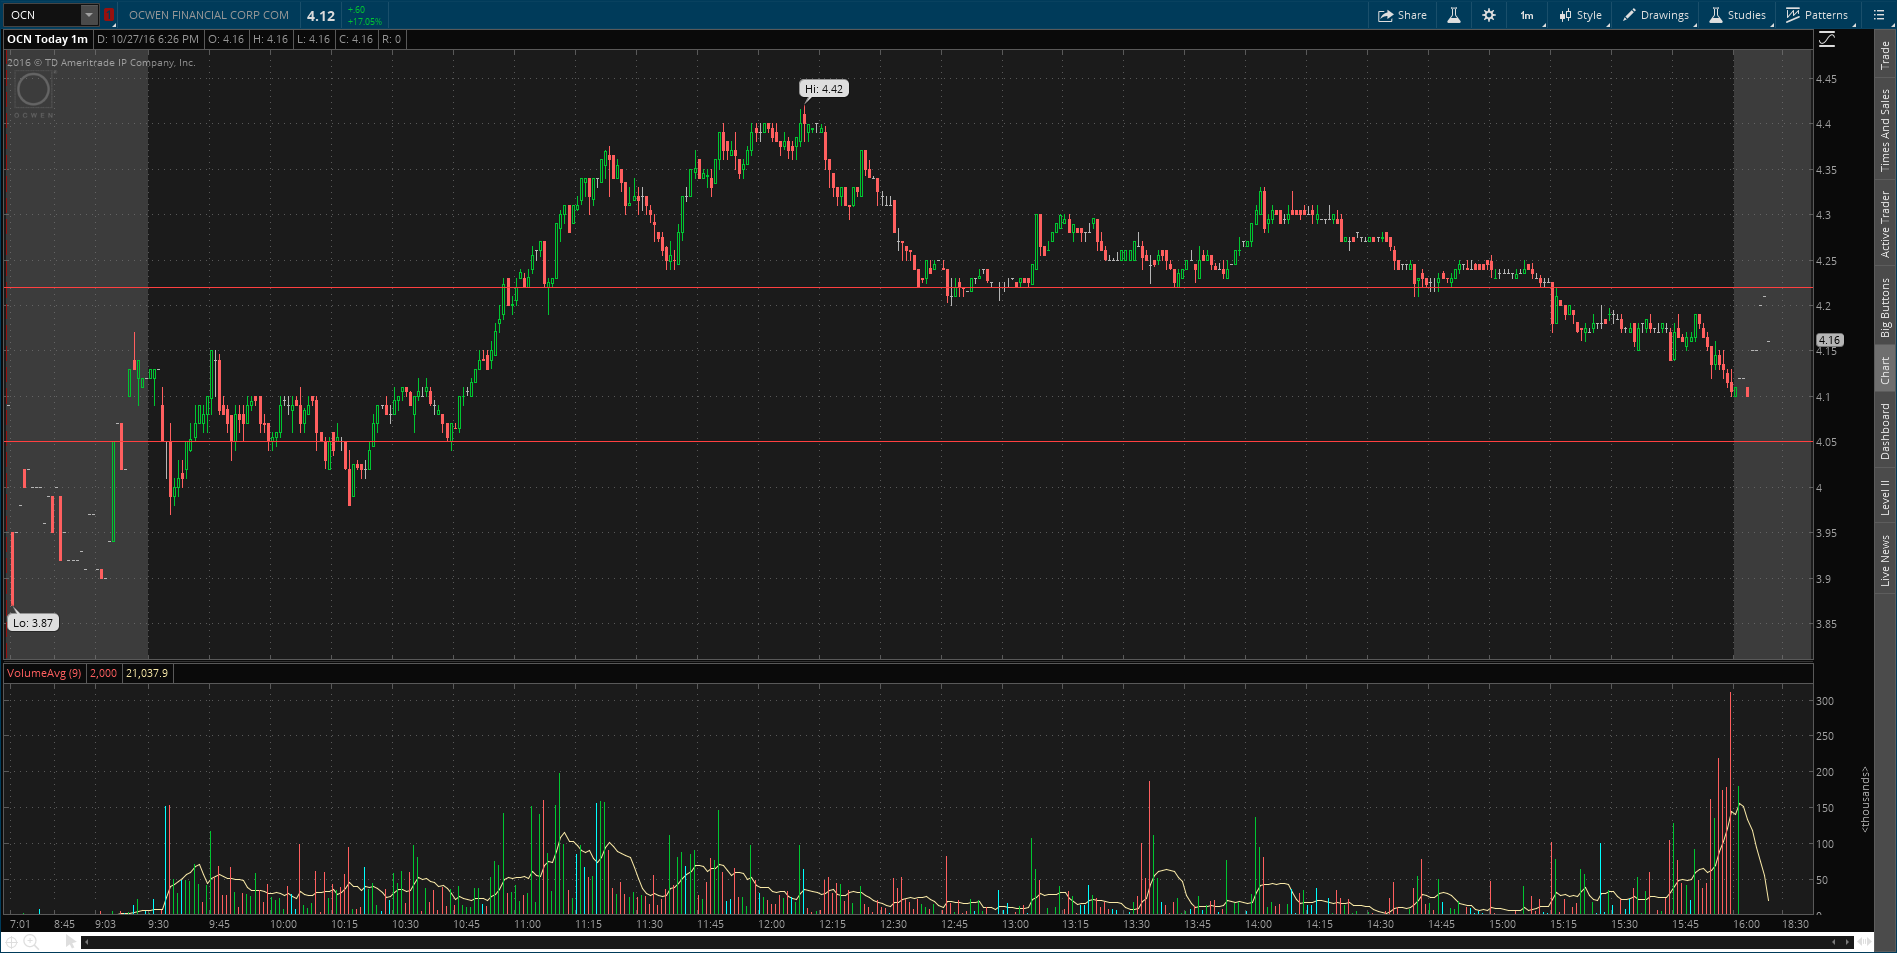The height and width of the screenshot is (953, 1897).
Task: Click the 16:00 time axis label
Action: pyautogui.click(x=1746, y=924)
